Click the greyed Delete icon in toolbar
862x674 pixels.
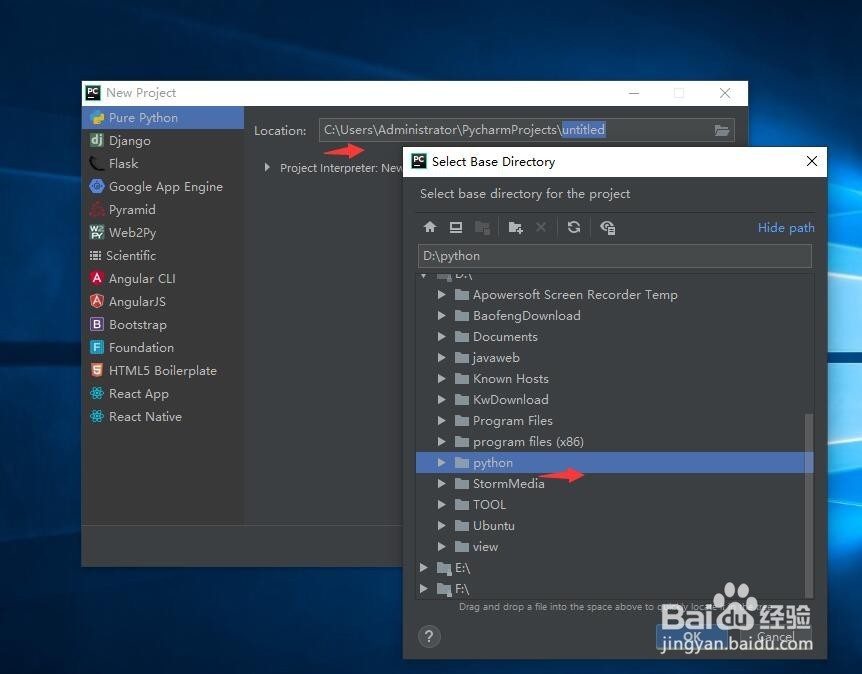(x=541, y=227)
